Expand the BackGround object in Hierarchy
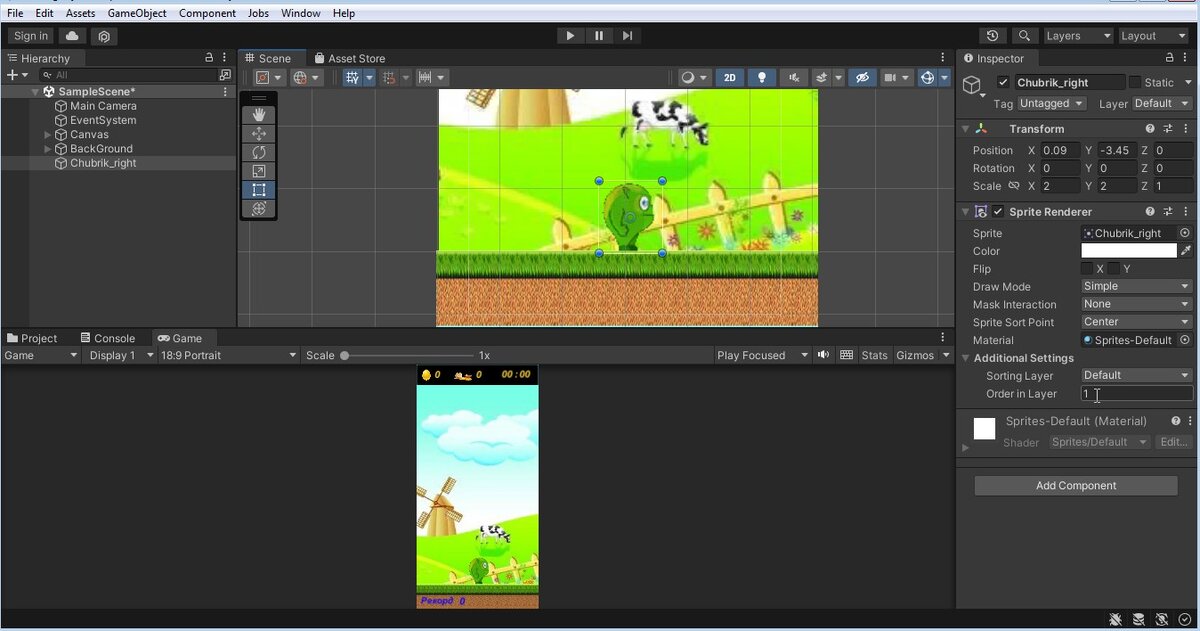The image size is (1200, 631). click(x=48, y=148)
